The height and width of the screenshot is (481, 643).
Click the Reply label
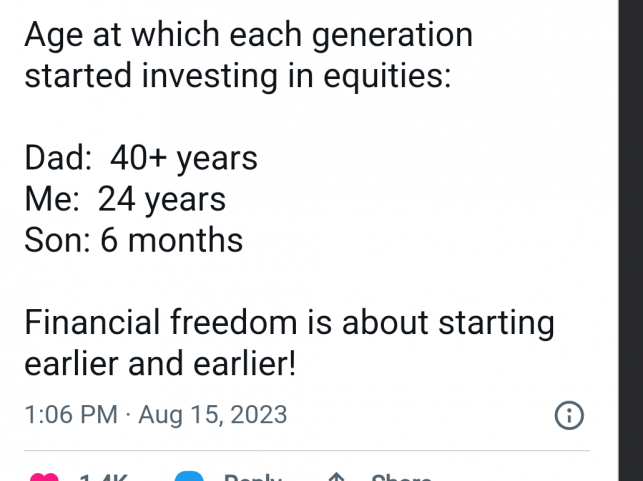click(x=252, y=477)
